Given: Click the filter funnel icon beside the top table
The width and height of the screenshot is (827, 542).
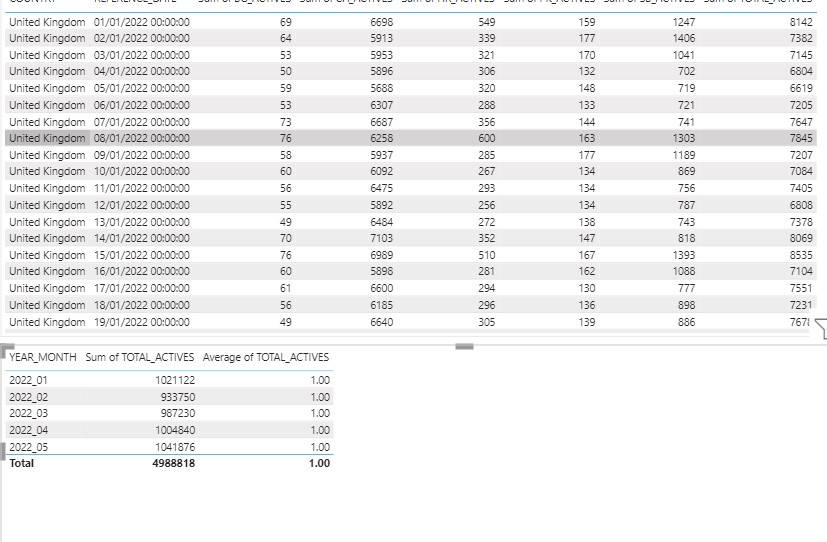Looking at the screenshot, I should [822, 328].
